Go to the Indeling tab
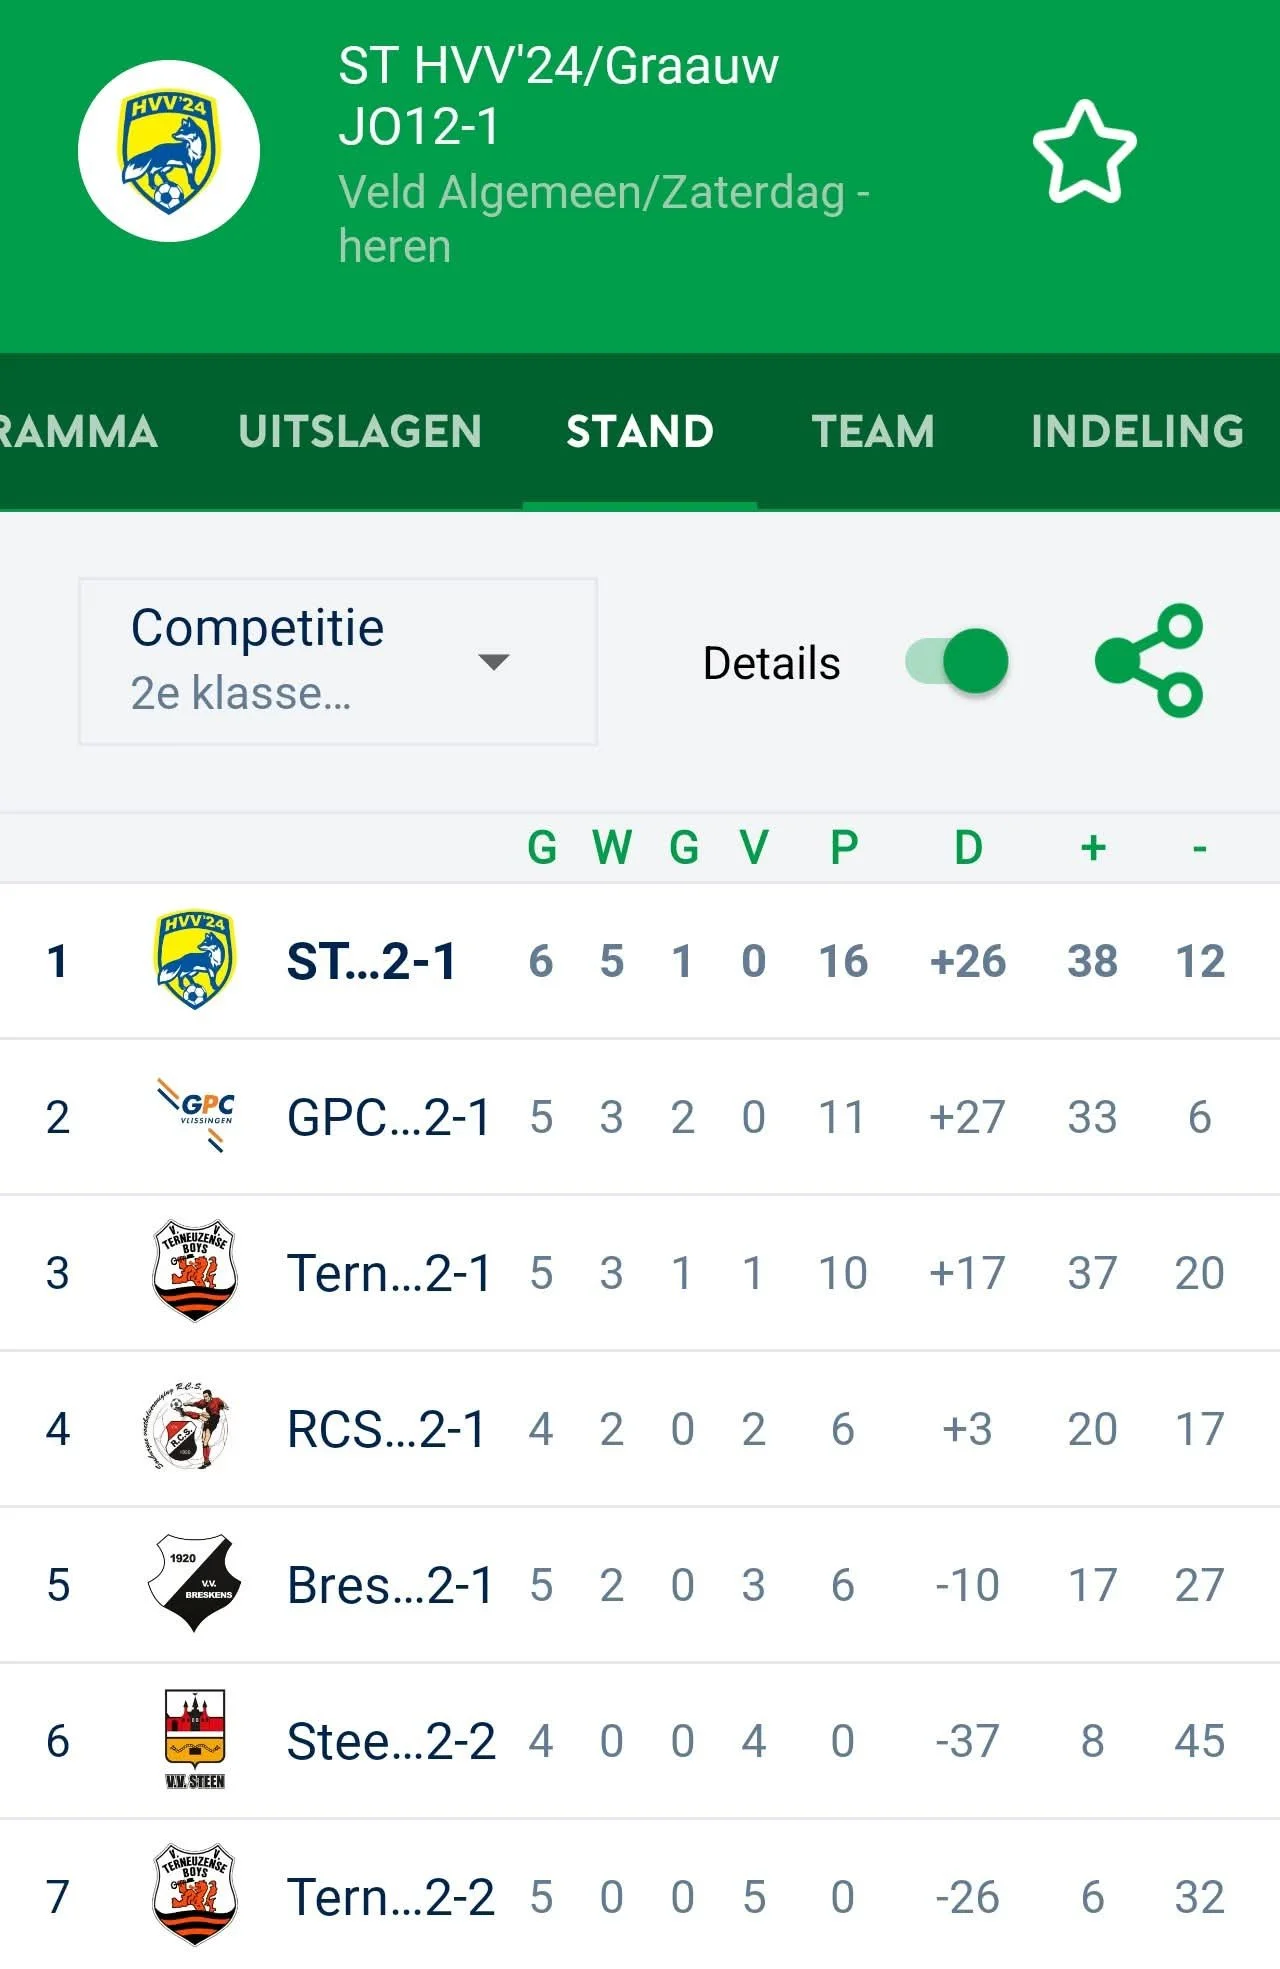The width and height of the screenshot is (1280, 1969). coord(1137,432)
